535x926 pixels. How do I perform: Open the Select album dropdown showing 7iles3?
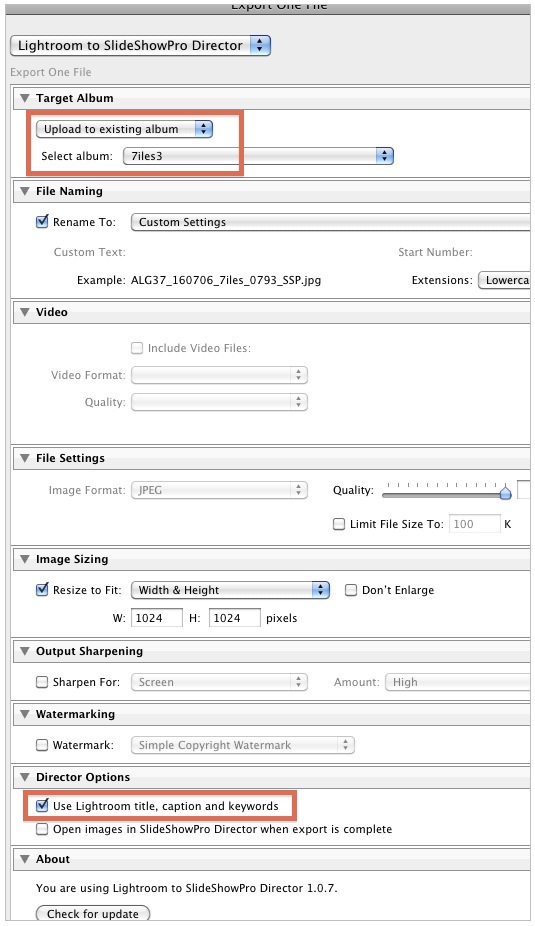pos(258,156)
